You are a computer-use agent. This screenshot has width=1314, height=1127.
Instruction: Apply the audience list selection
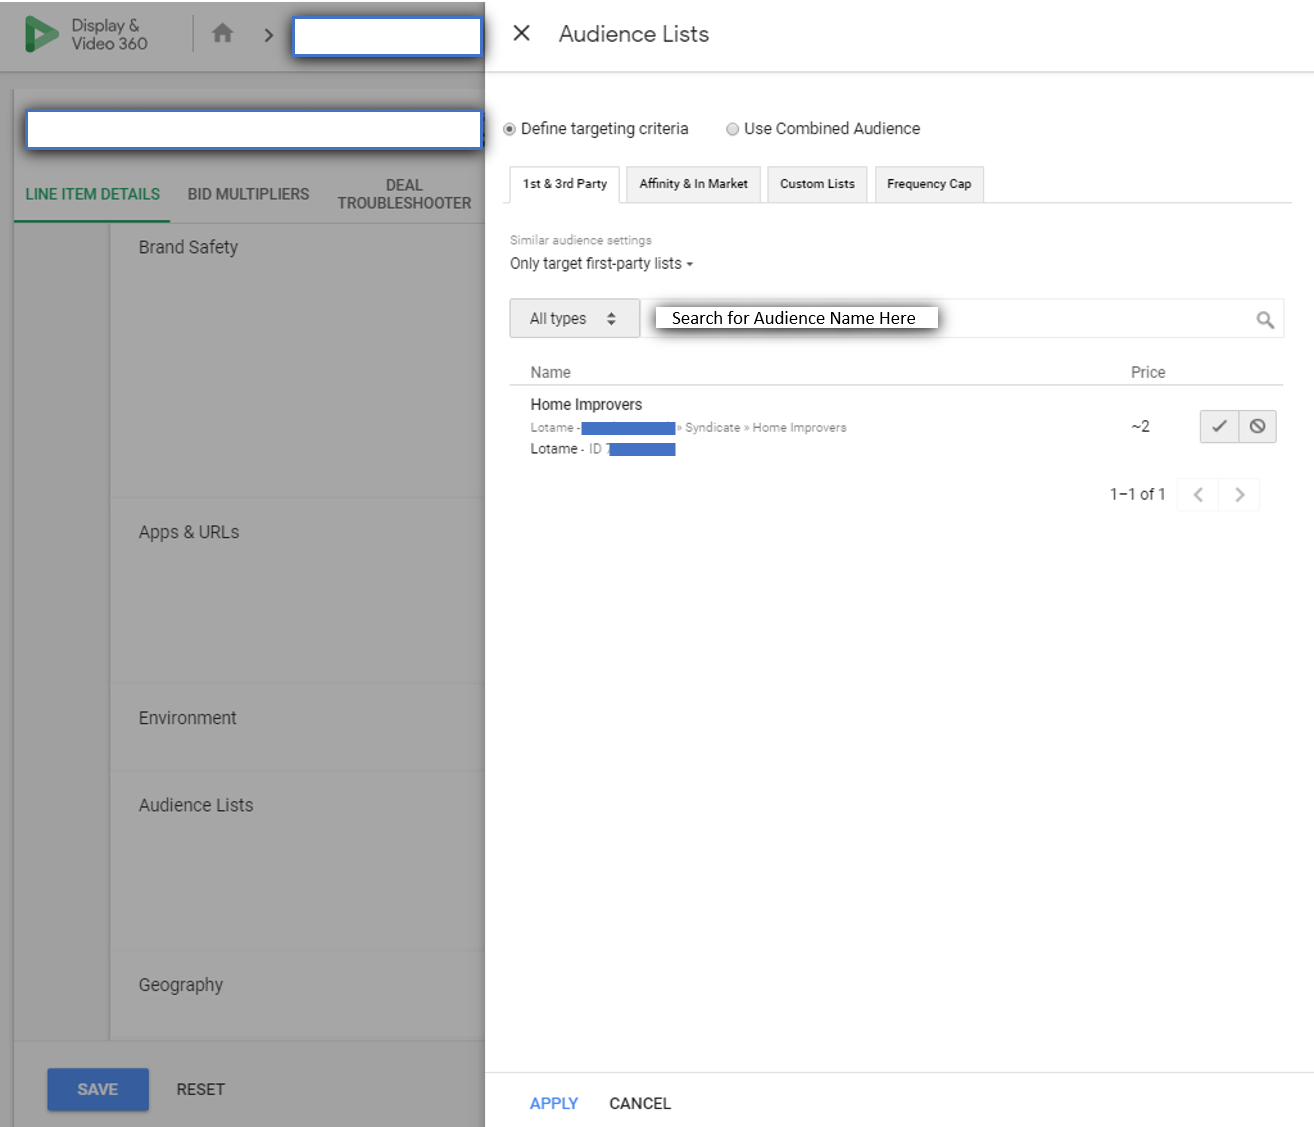click(x=554, y=1103)
